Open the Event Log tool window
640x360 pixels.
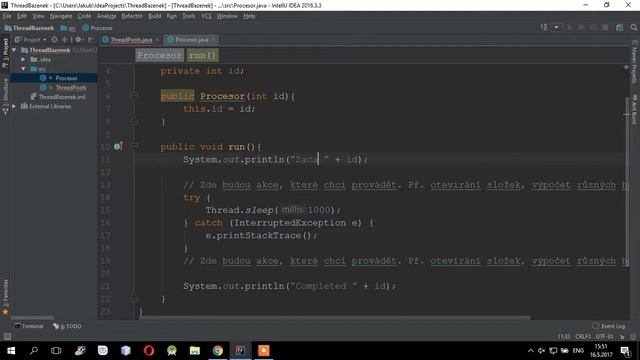609,326
